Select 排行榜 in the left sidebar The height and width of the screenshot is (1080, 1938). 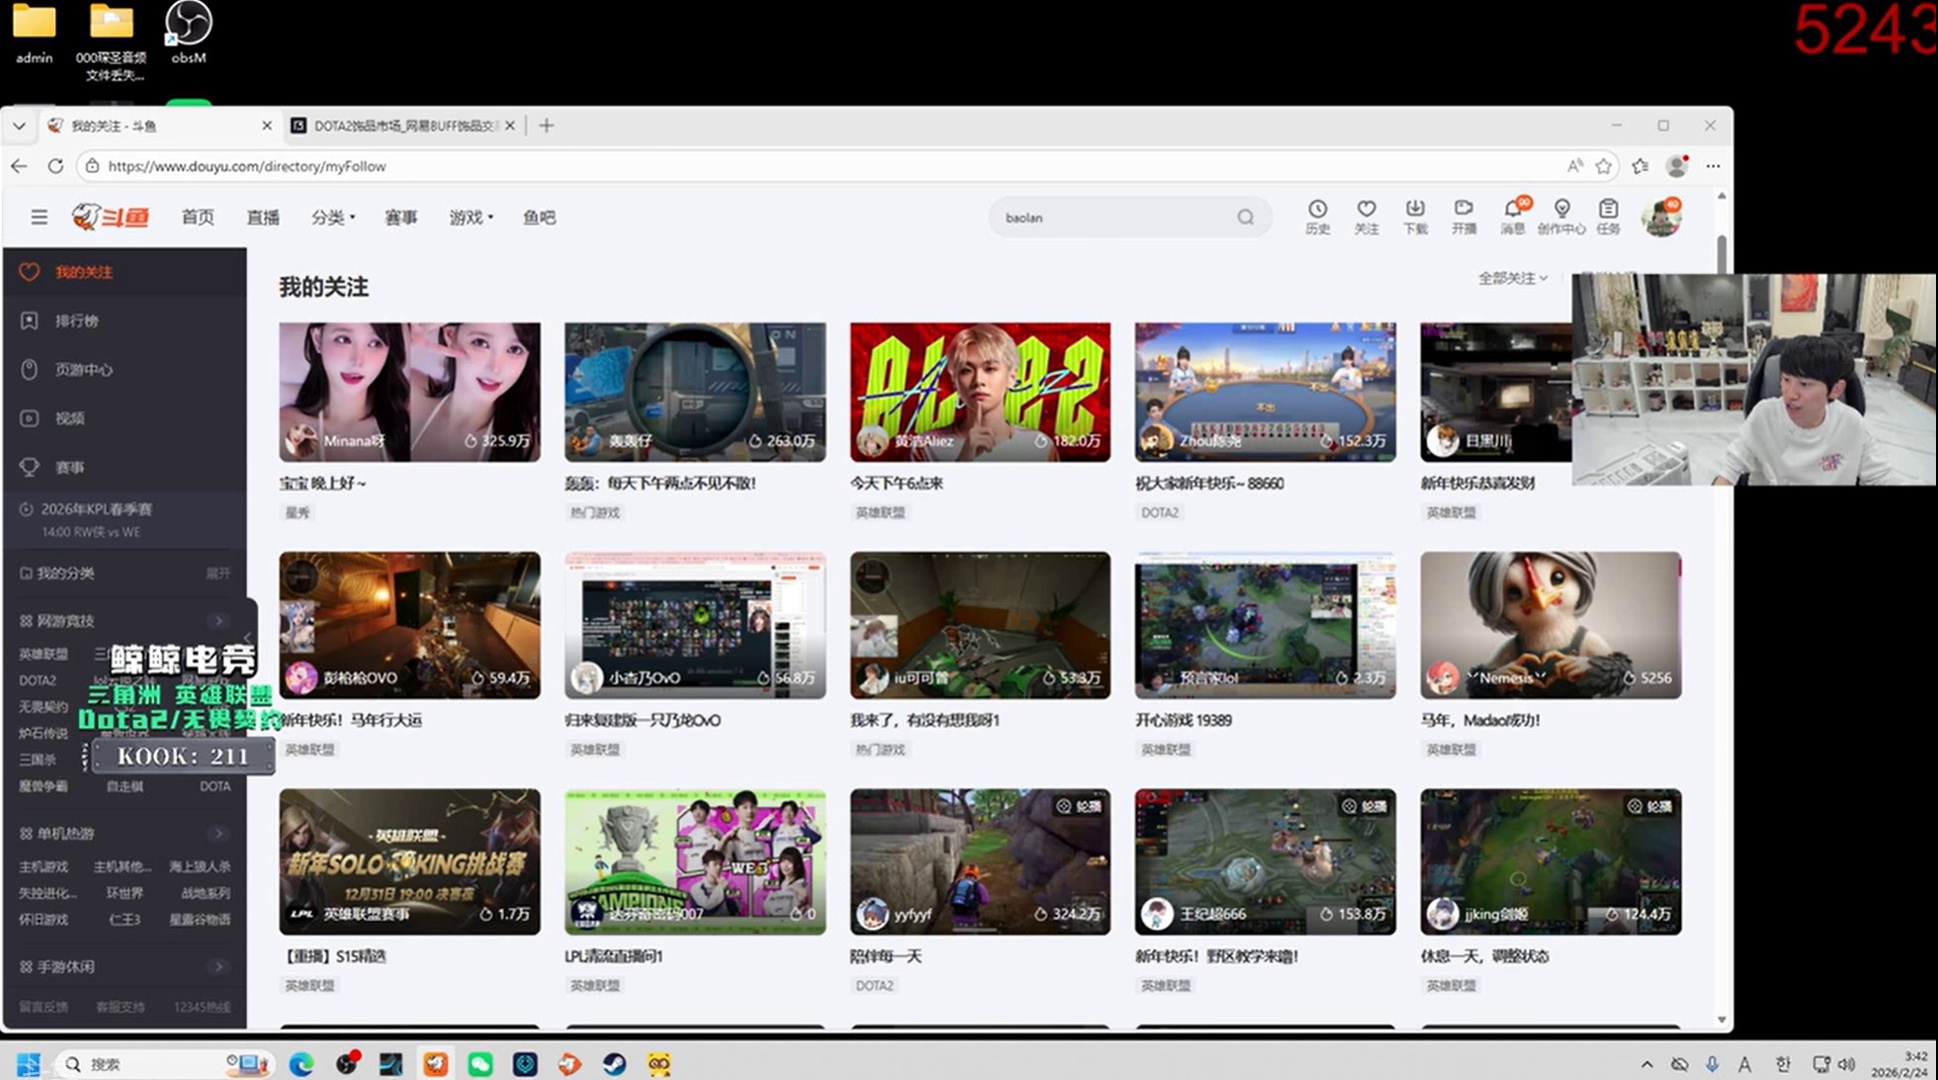click(76, 321)
